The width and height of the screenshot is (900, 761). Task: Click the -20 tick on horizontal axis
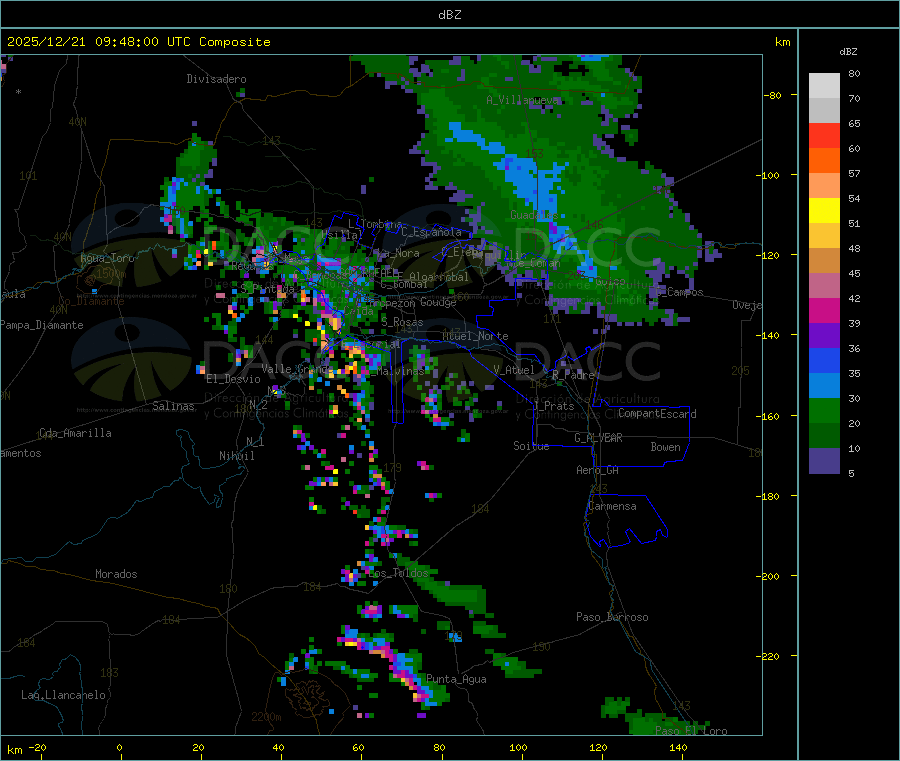[38, 747]
